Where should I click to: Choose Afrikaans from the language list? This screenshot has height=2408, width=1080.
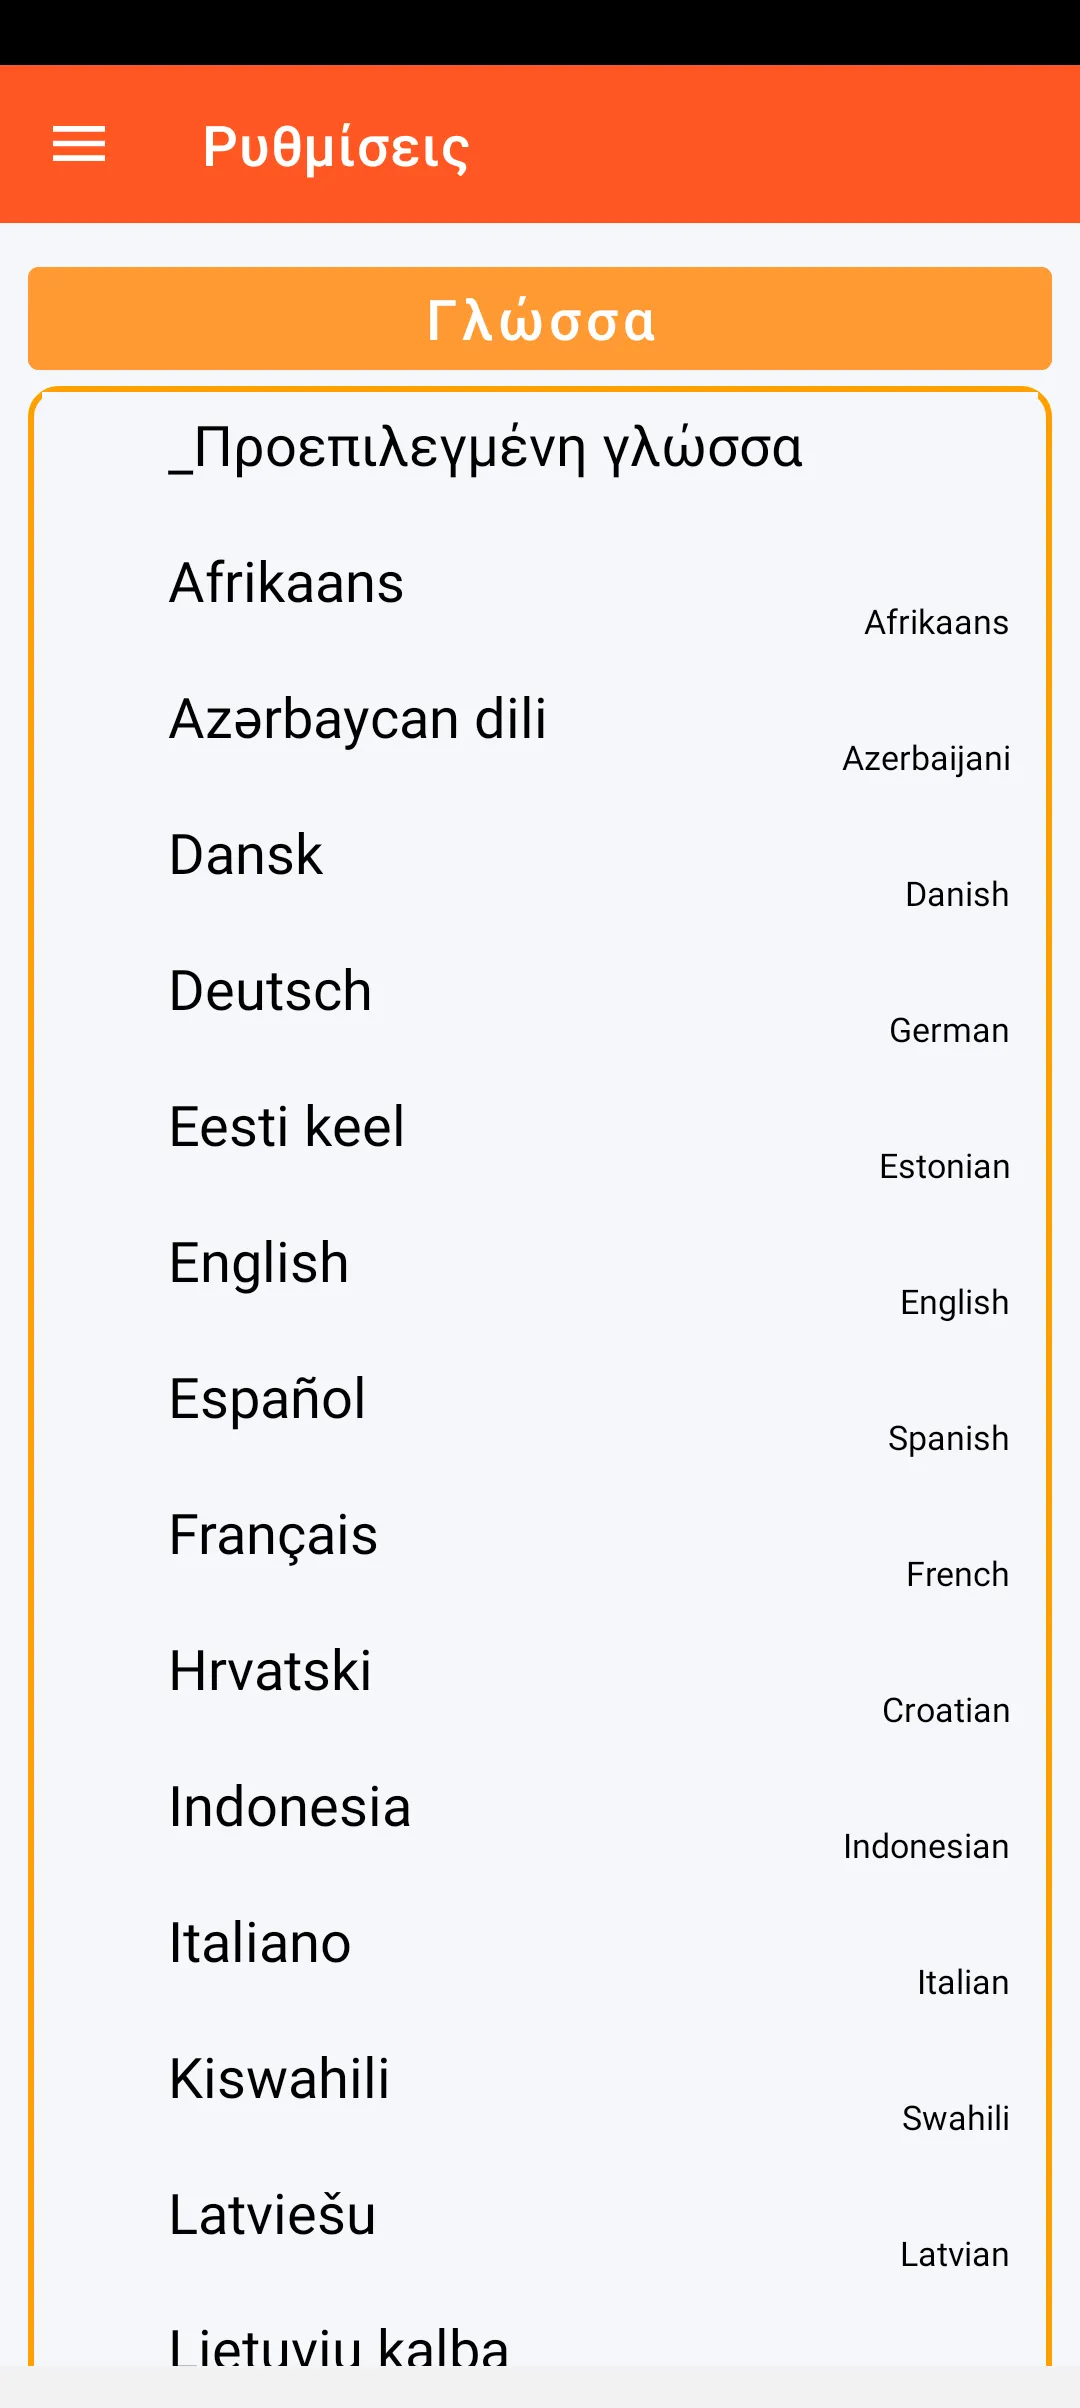click(287, 583)
